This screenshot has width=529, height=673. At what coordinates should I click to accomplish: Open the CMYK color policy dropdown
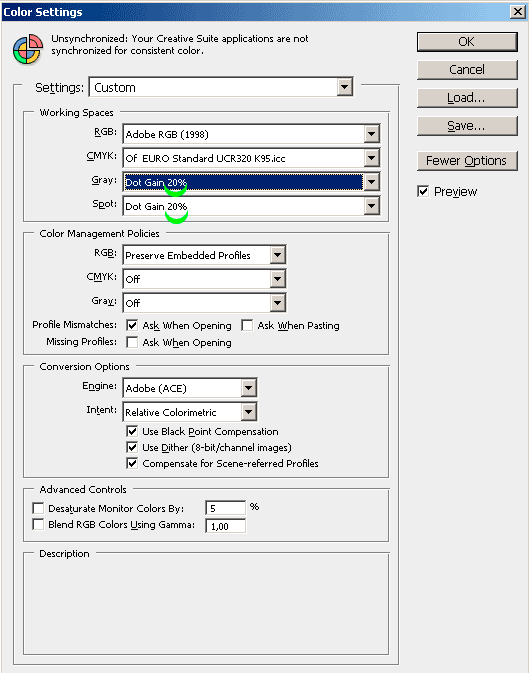tap(204, 279)
